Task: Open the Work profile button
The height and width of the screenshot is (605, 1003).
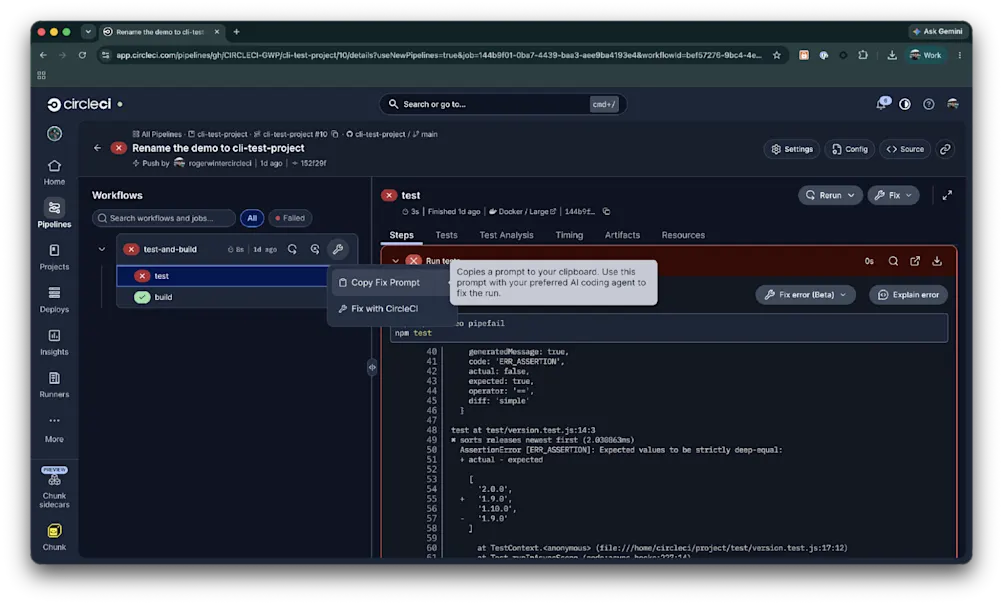Action: point(926,56)
